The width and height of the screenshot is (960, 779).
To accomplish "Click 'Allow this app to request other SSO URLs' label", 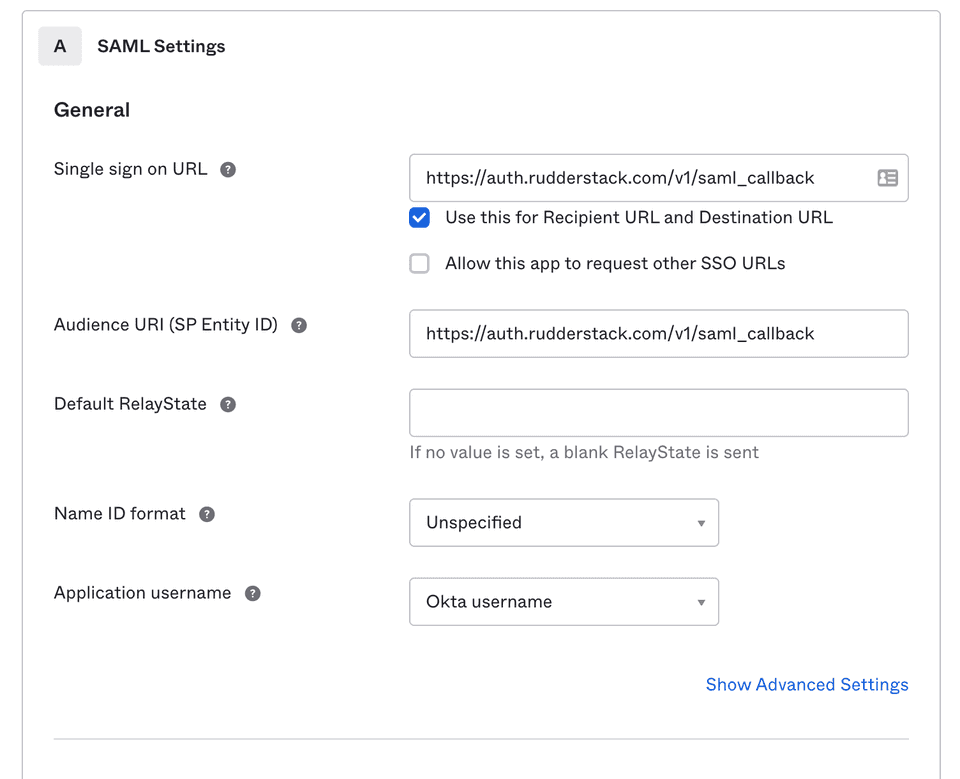I will click(615, 264).
